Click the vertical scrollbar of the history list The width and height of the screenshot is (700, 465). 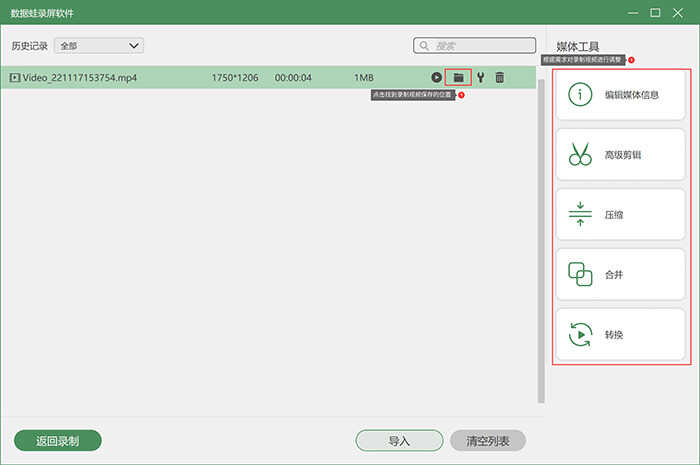(541, 230)
